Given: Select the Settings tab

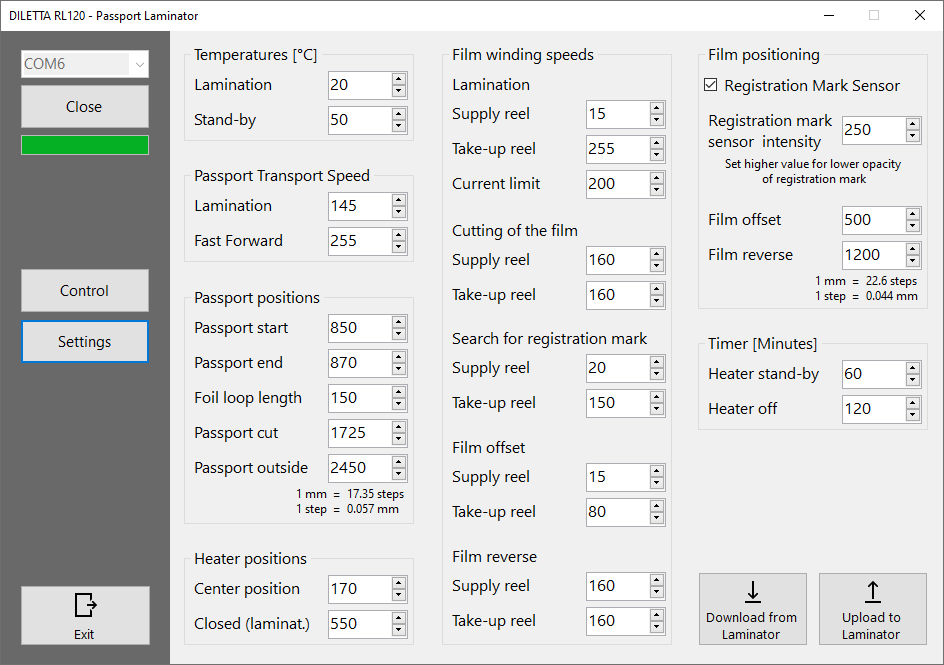Looking at the screenshot, I should click(x=84, y=341).
